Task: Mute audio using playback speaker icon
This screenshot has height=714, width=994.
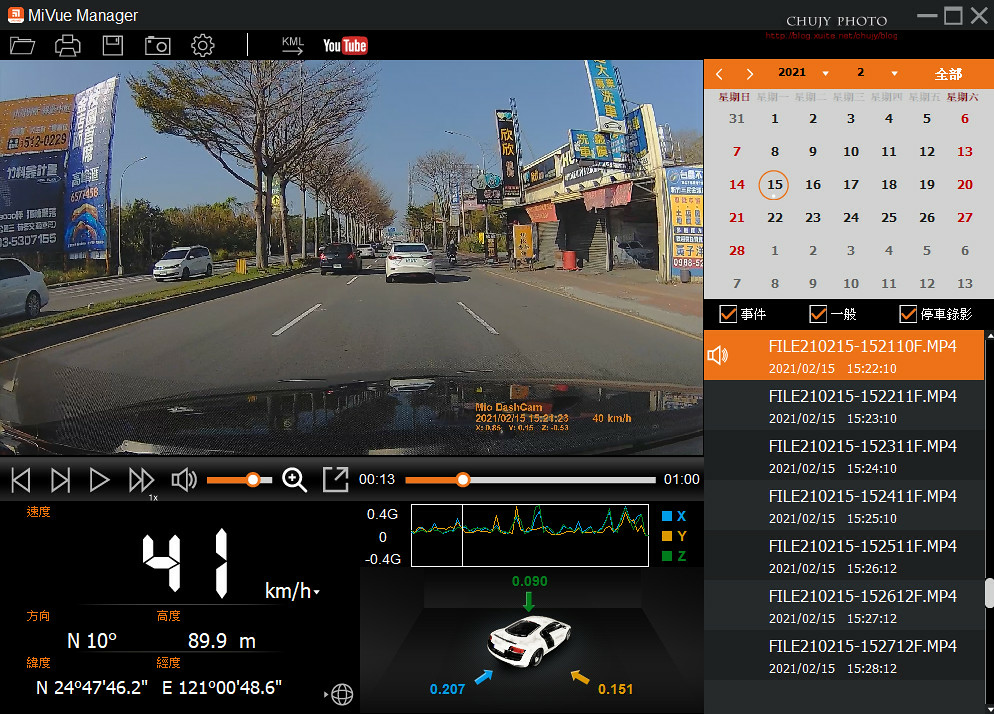Action: point(184,480)
